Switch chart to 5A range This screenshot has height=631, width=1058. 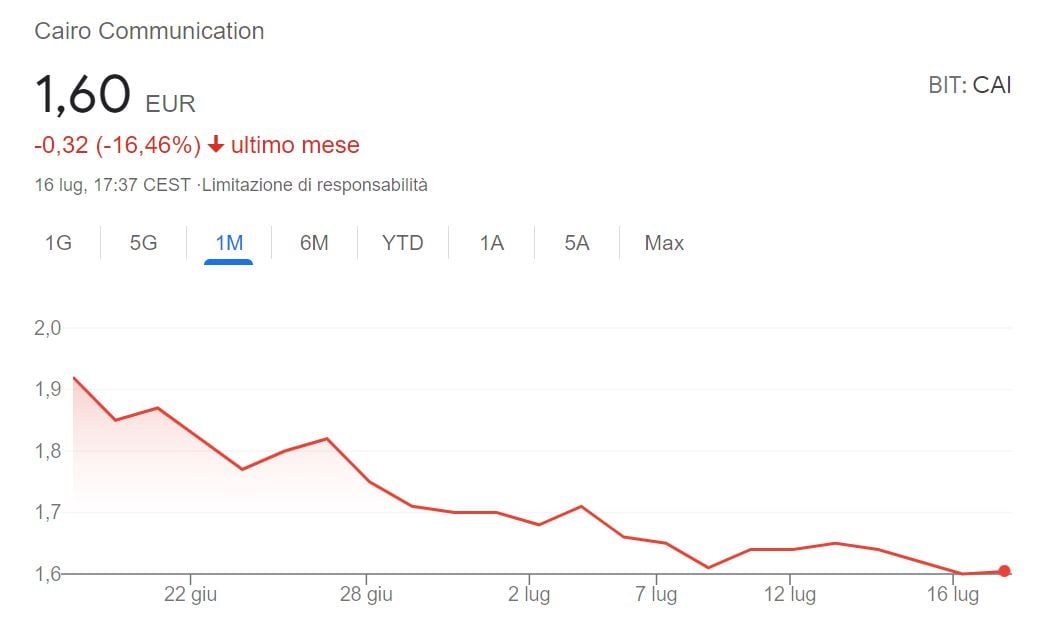[577, 243]
